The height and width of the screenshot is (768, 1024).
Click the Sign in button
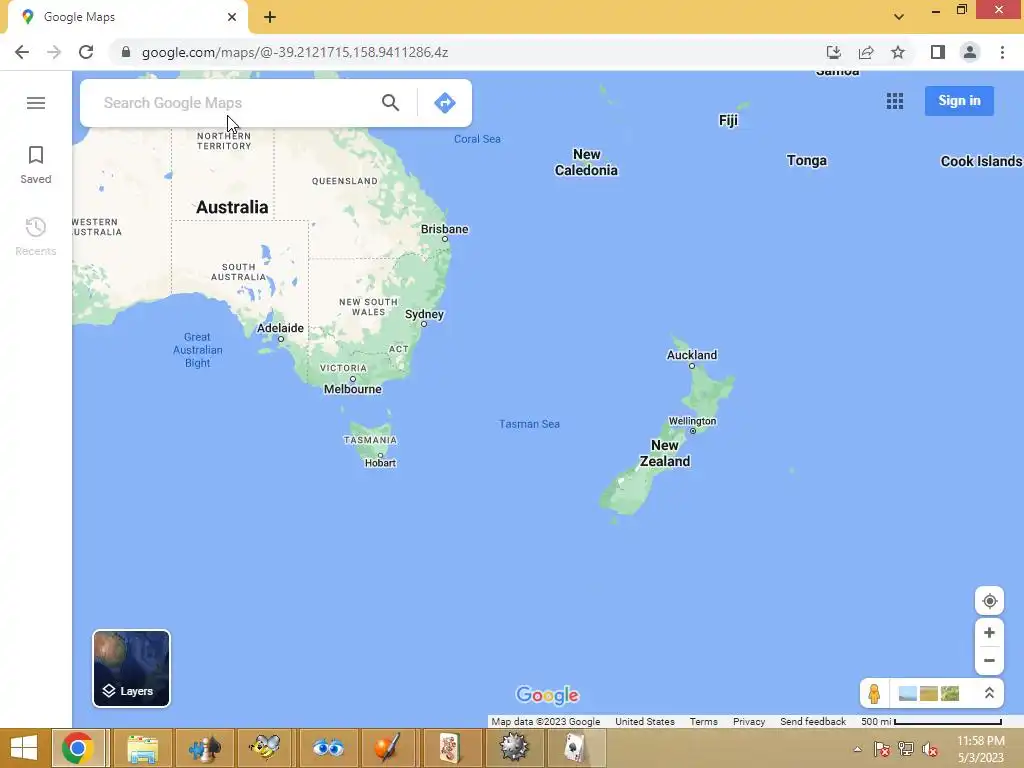959,101
